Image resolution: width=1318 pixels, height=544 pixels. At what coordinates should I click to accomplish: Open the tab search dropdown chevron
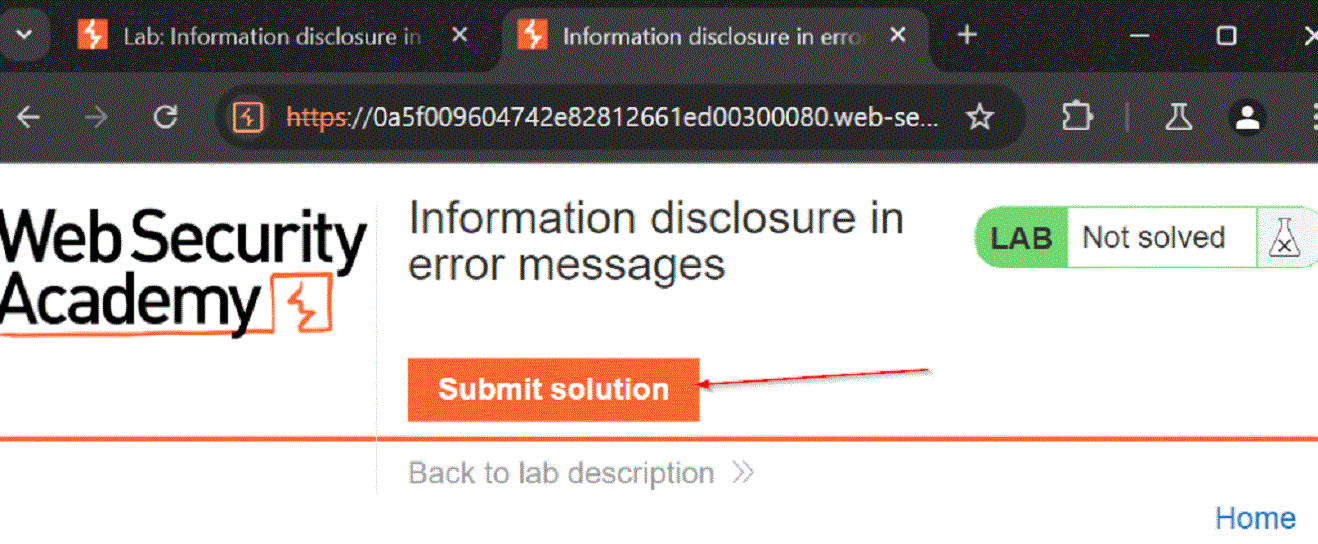24,34
